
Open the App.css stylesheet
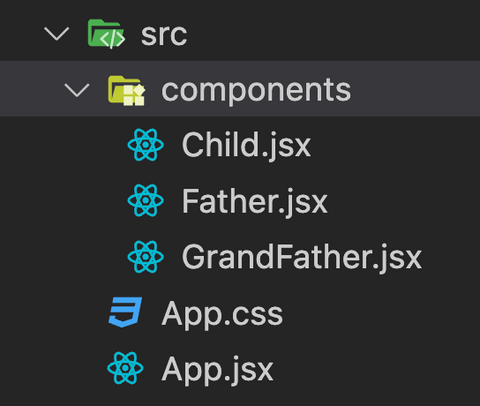click(x=222, y=314)
